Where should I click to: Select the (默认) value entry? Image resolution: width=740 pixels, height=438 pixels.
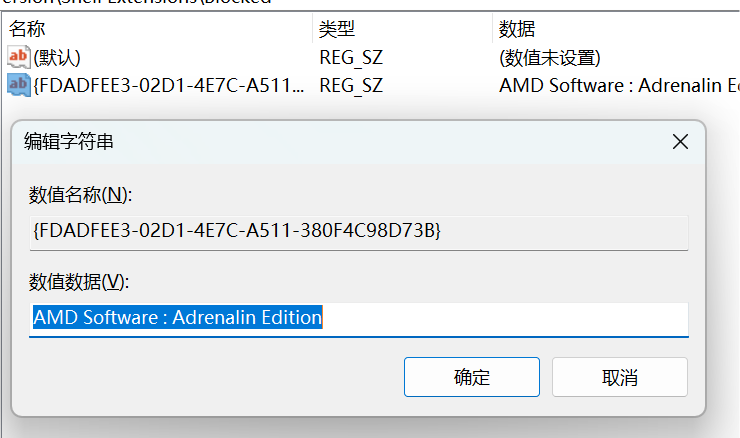[57, 57]
